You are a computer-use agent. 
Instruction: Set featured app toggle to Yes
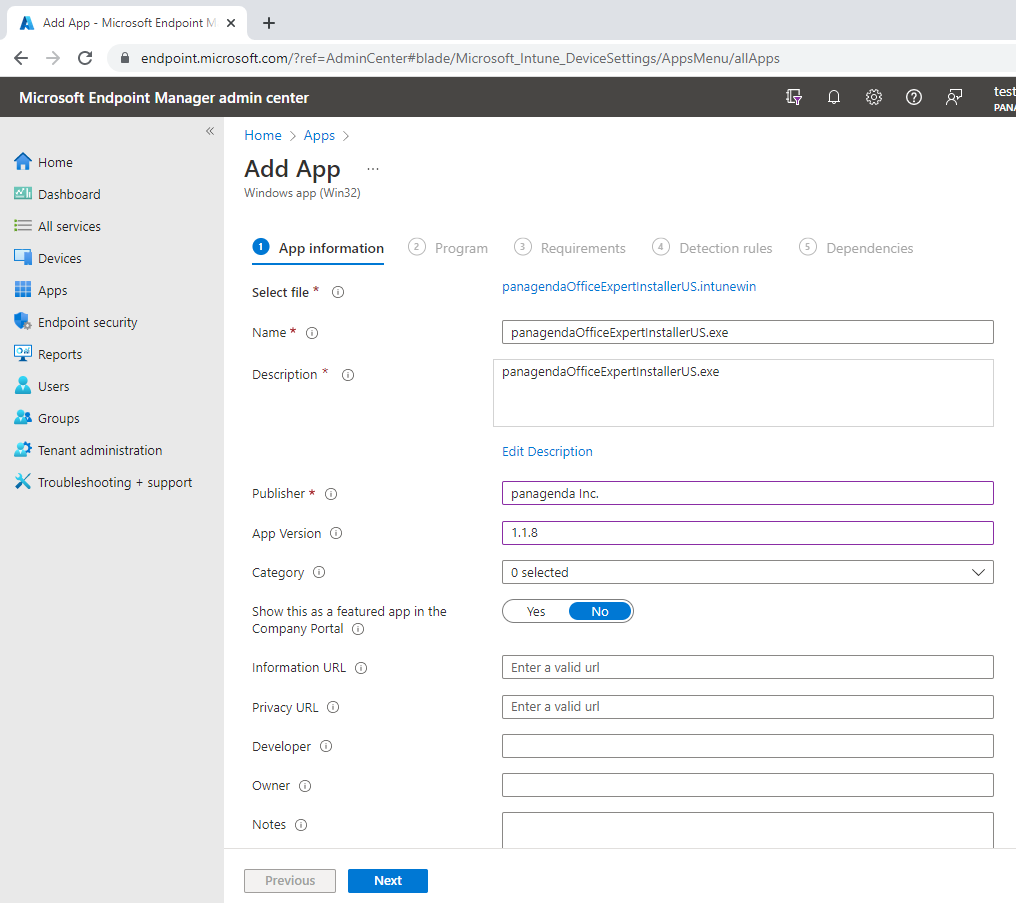[536, 611]
